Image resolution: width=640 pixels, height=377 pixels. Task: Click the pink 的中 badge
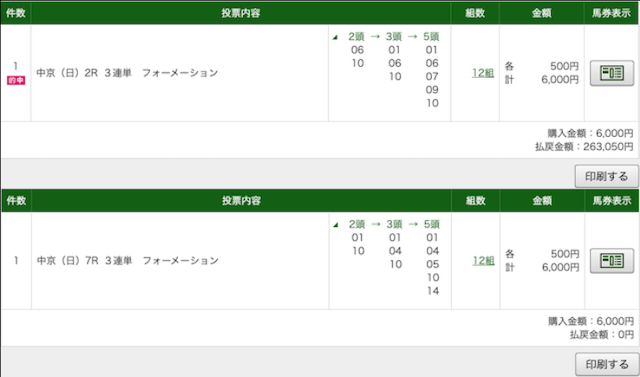click(x=16, y=81)
